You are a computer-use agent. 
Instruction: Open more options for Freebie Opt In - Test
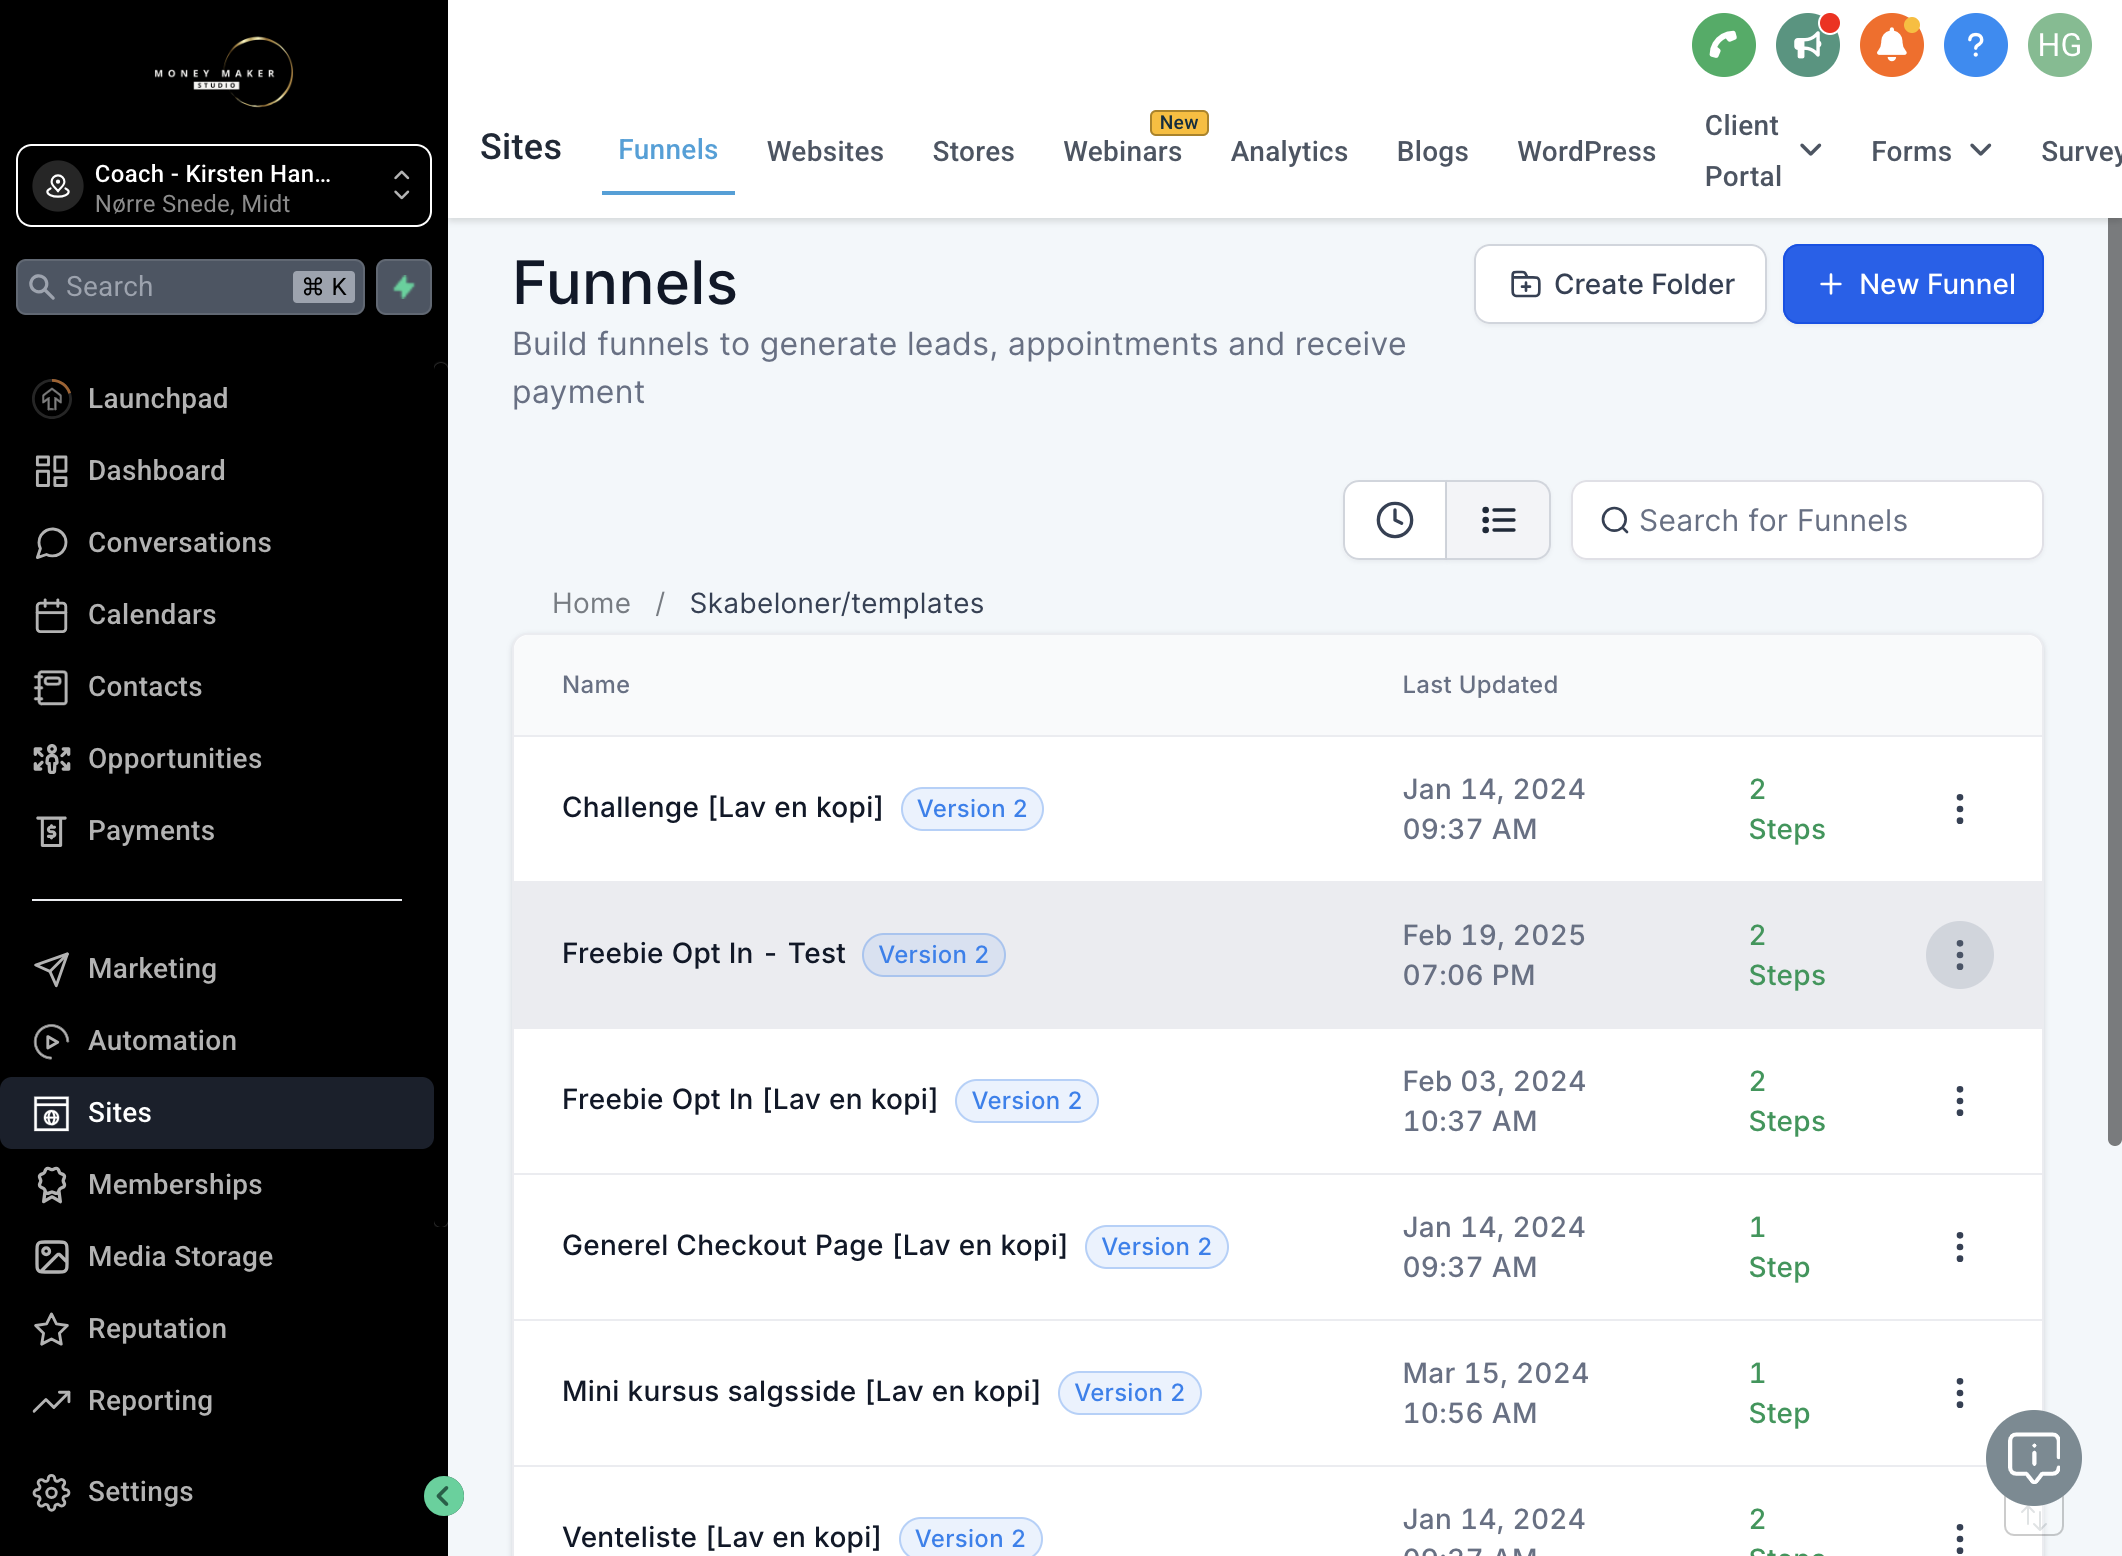tap(1960, 955)
